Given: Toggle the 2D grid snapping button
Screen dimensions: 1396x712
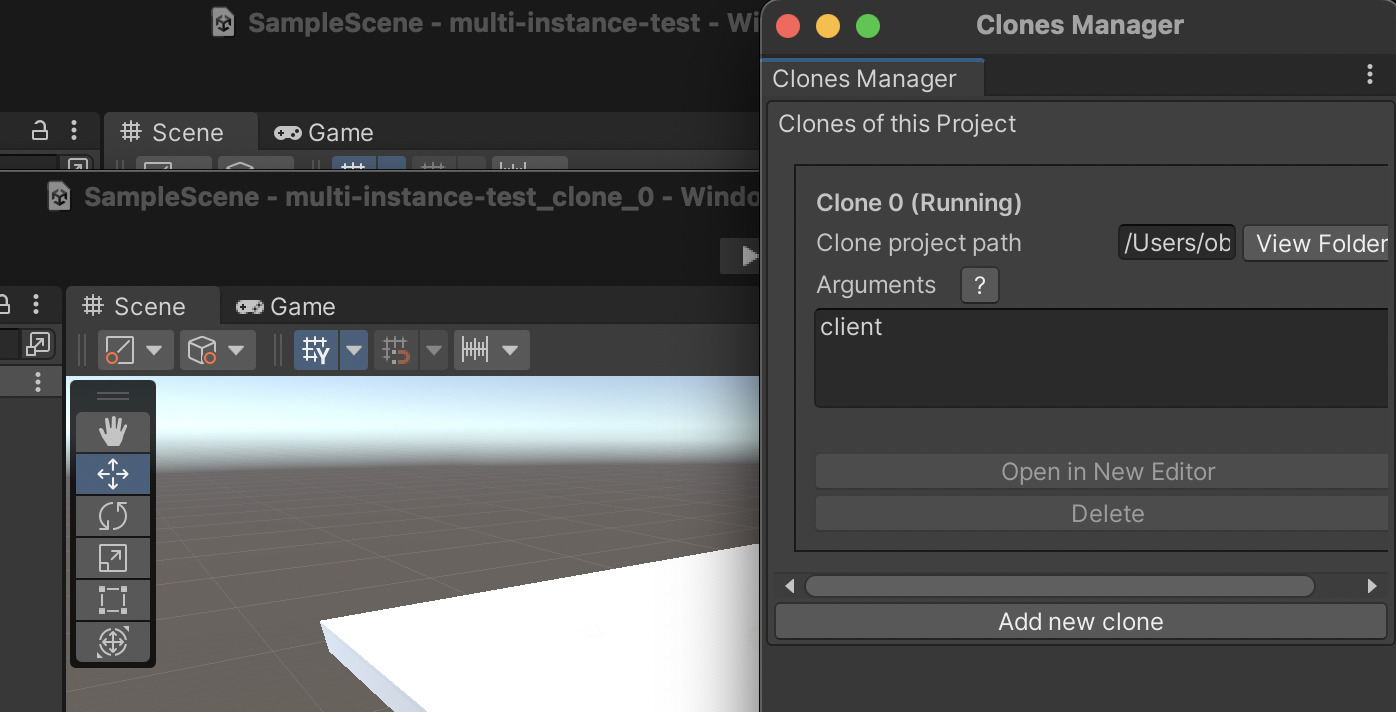Looking at the screenshot, I should click(394, 350).
